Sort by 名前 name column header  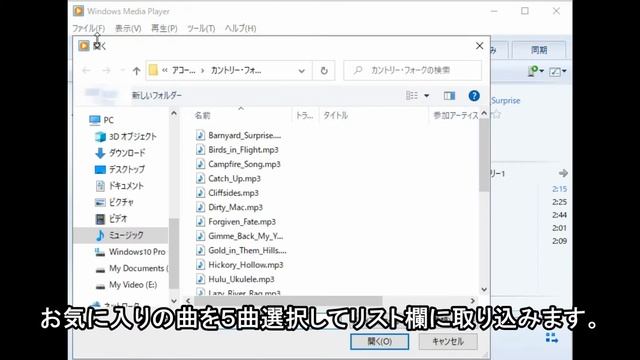pos(202,116)
